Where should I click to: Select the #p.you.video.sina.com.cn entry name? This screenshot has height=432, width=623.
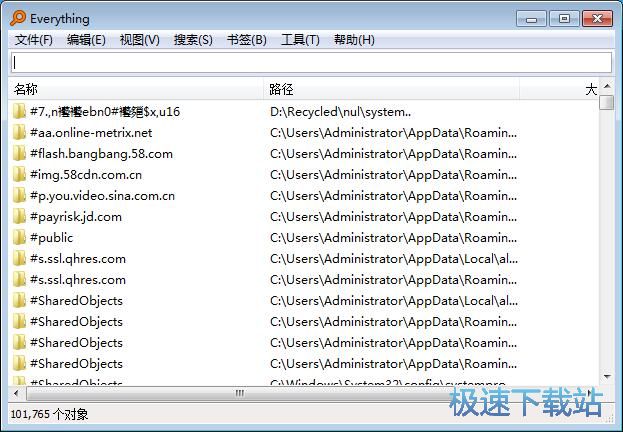tap(103, 196)
